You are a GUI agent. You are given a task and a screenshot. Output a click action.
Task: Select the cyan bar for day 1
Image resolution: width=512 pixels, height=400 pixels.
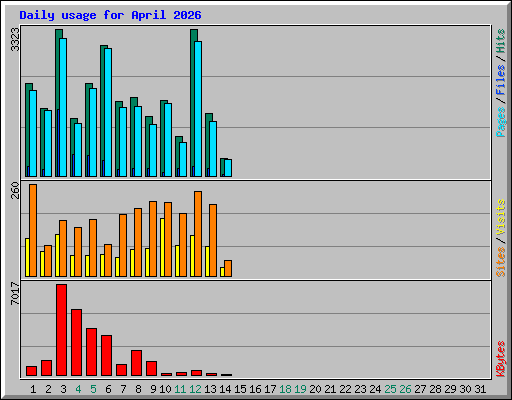(33, 133)
